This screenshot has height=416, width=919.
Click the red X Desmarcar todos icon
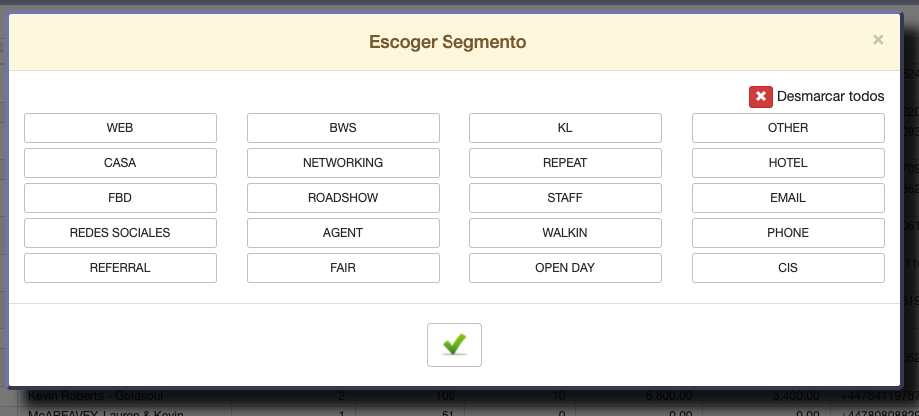761,97
